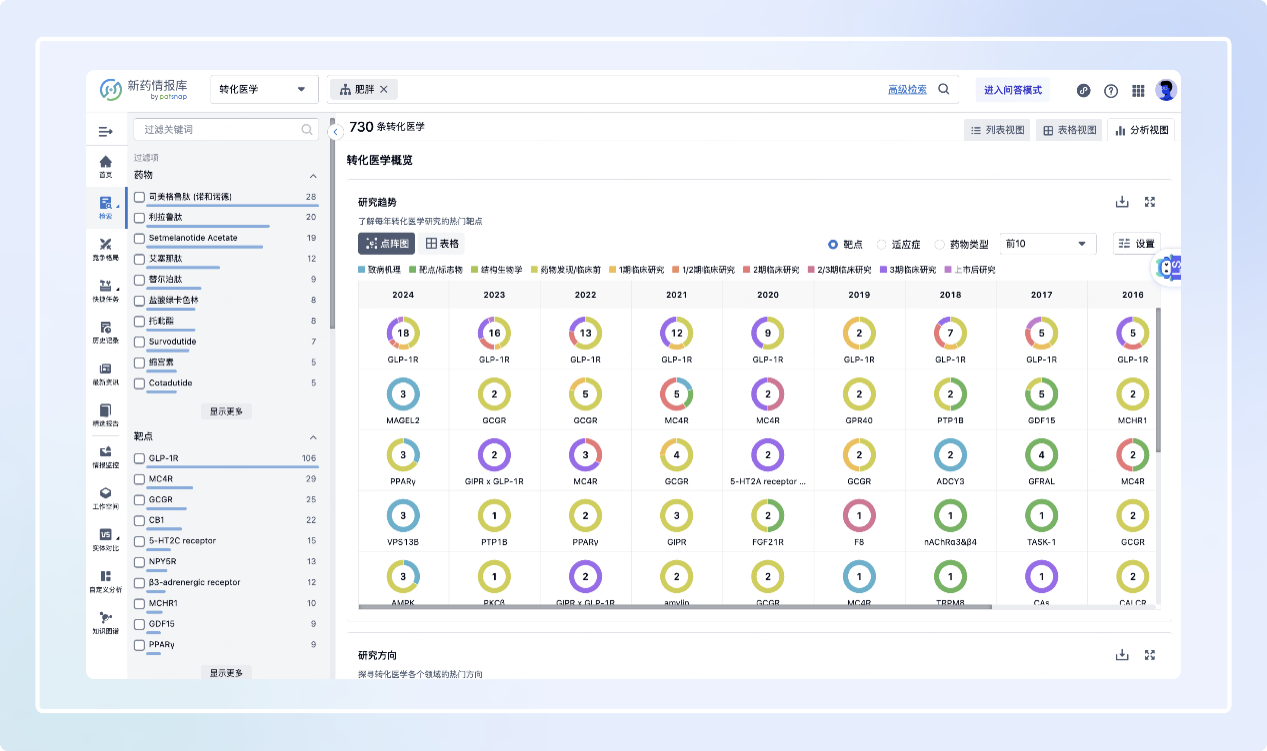This screenshot has width=1267, height=751.
Task: Toggle the sidebar menu expand icon
Action: tap(105, 131)
